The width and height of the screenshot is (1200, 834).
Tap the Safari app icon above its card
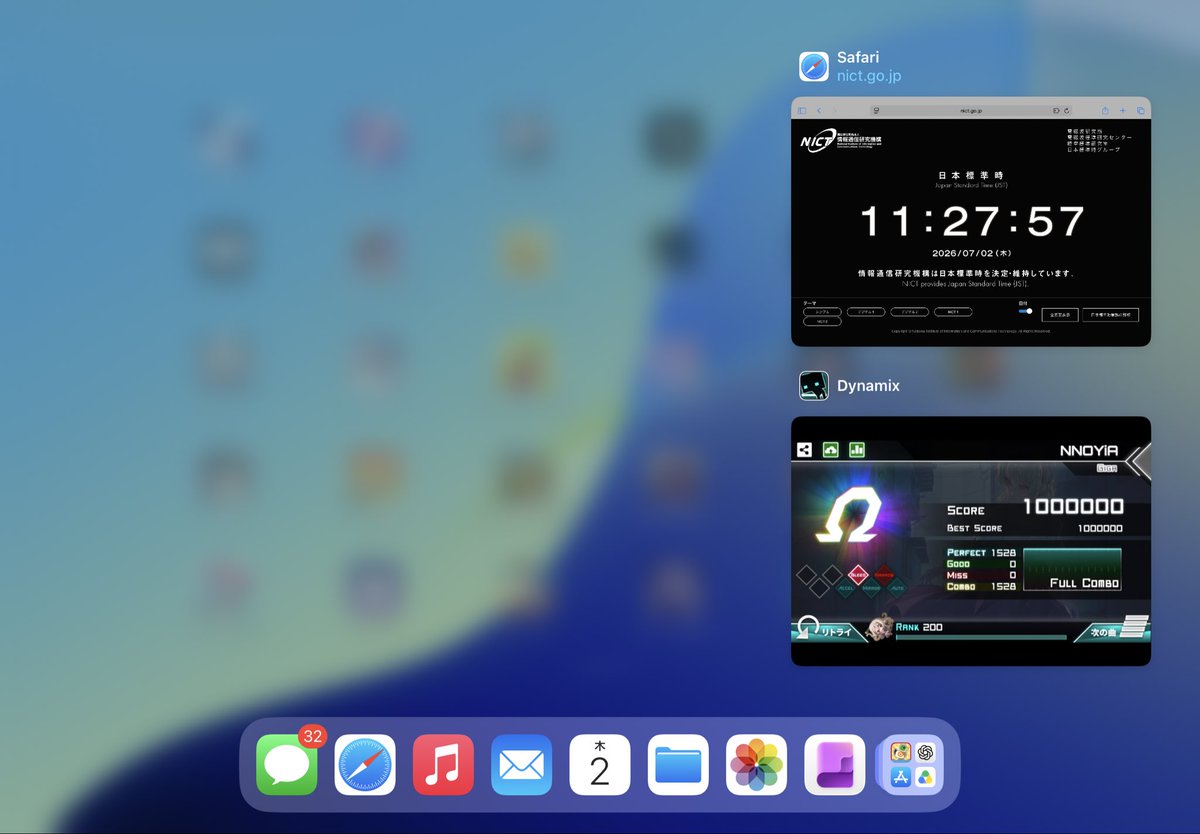click(x=814, y=67)
